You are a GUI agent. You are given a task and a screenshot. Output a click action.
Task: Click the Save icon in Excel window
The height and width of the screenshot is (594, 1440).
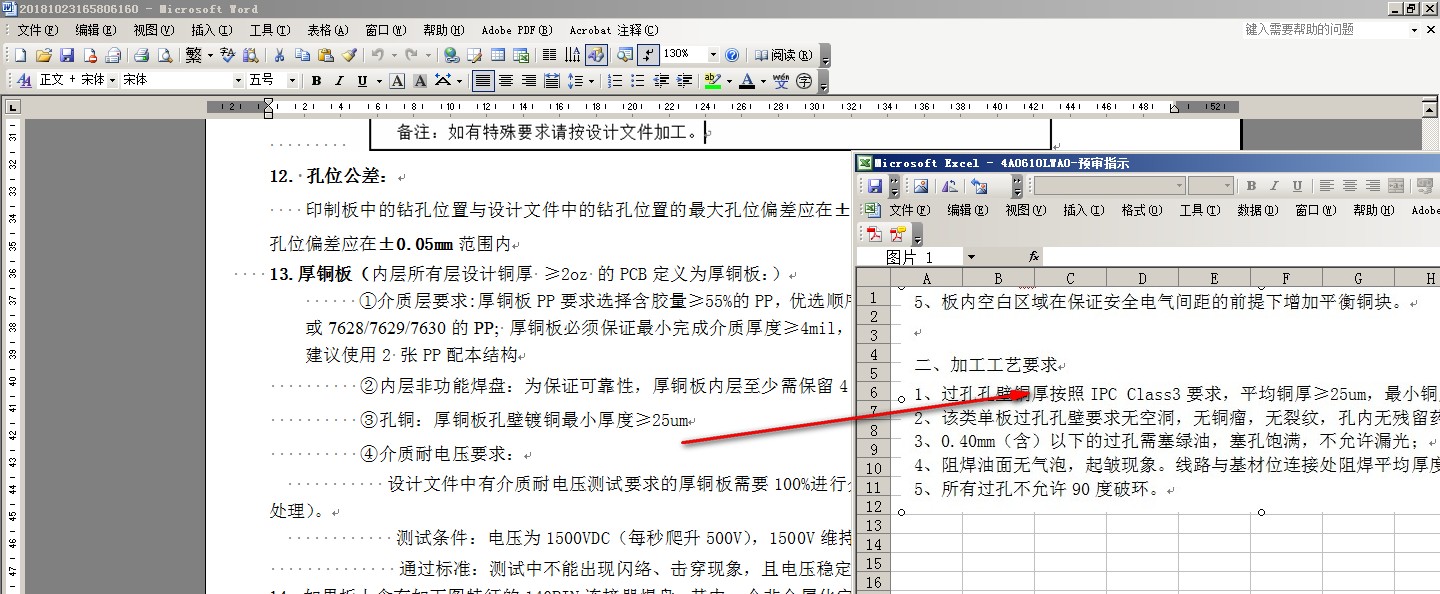coord(875,186)
